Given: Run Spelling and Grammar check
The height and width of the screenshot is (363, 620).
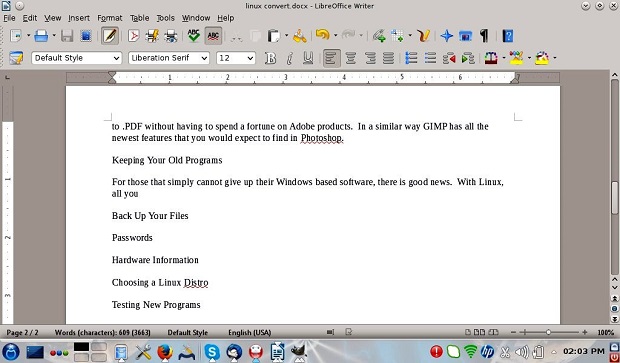Looking at the screenshot, I should point(194,36).
